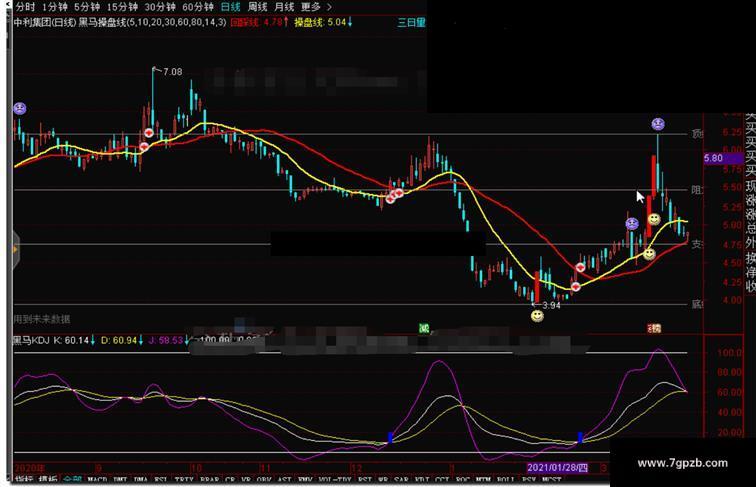Viewport: 756px width, 487px height.
Task: Select the MTM indicator tab
Action: click(x=483, y=480)
